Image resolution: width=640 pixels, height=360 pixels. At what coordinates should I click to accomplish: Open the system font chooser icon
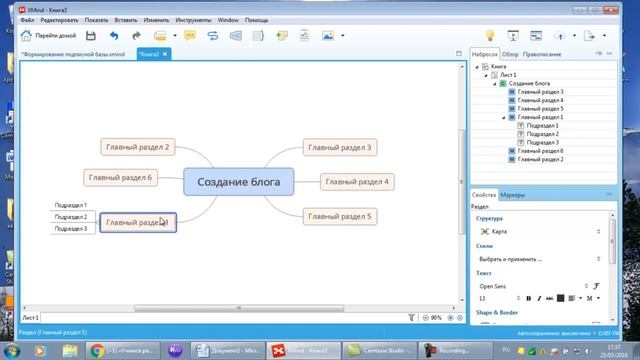tap(596, 286)
